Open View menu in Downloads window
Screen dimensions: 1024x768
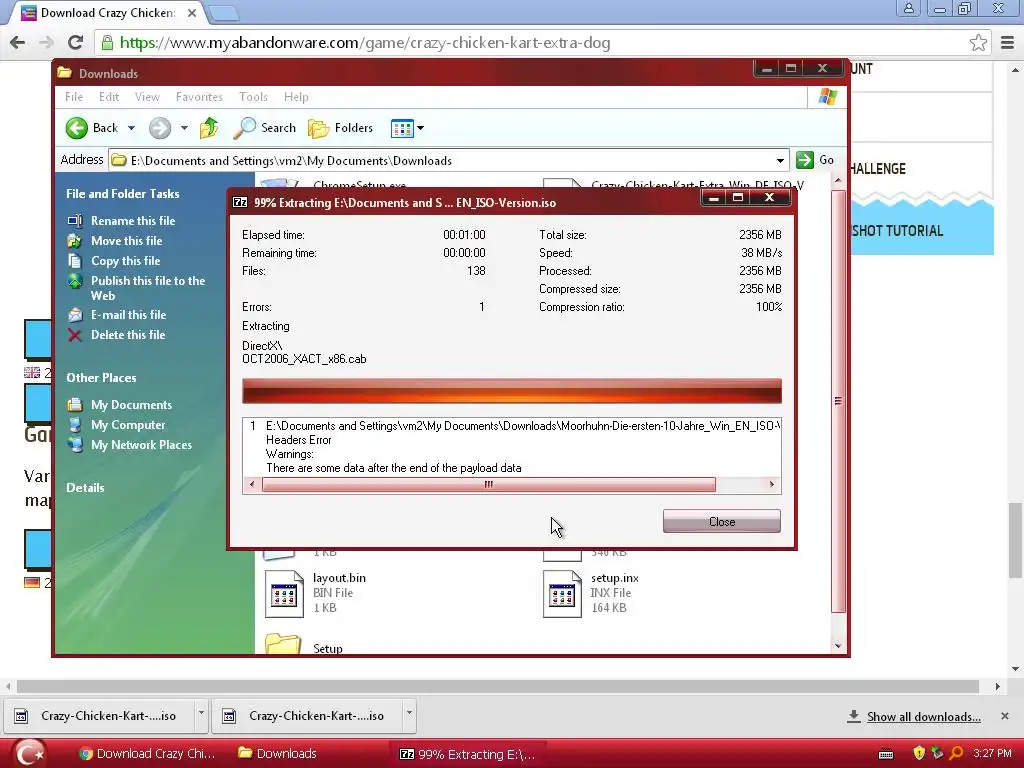(x=147, y=97)
